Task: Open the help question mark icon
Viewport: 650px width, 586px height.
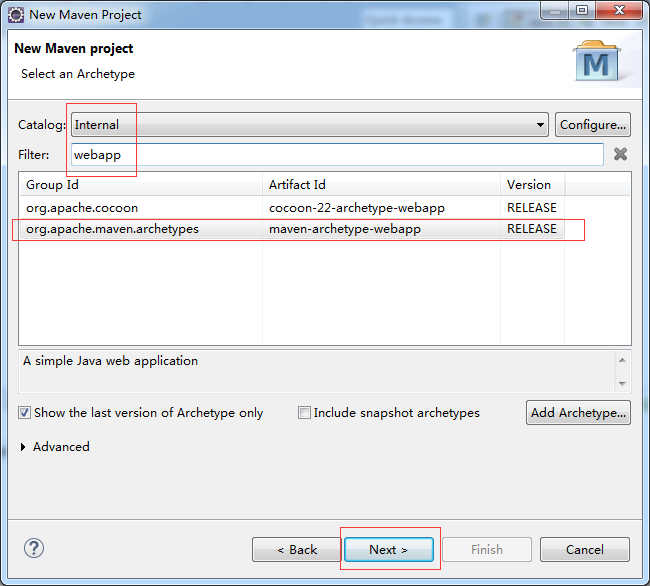Action: point(34,548)
